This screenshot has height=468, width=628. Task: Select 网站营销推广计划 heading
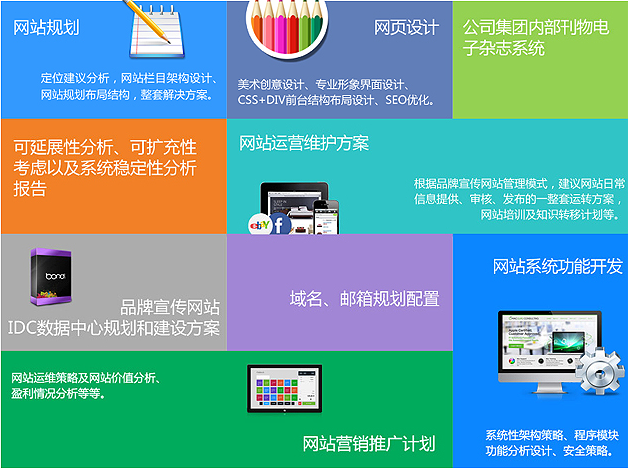(x=368, y=444)
